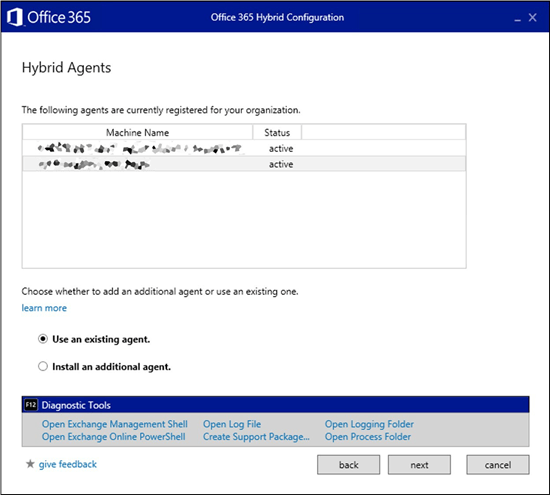Go back to the previous step
The image size is (550, 495).
click(349, 465)
